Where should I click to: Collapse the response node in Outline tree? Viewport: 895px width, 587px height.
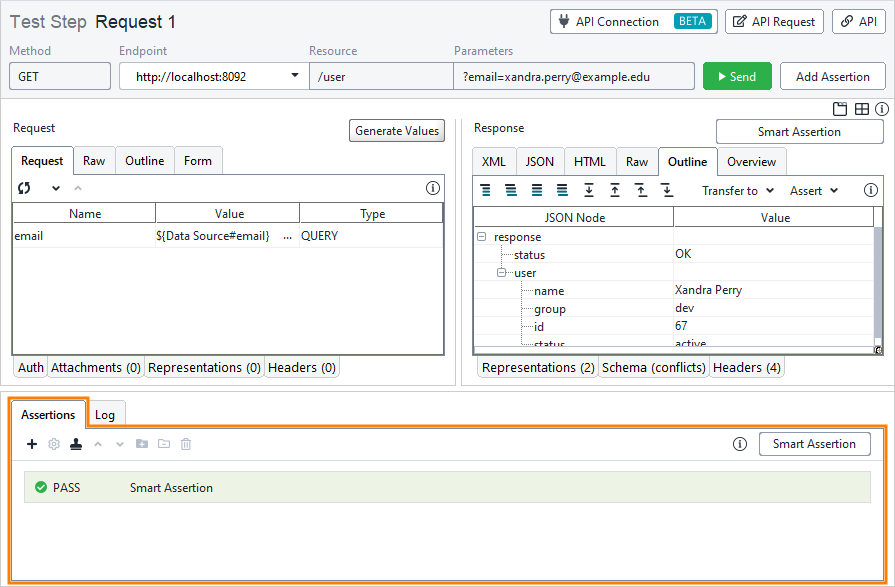481,236
